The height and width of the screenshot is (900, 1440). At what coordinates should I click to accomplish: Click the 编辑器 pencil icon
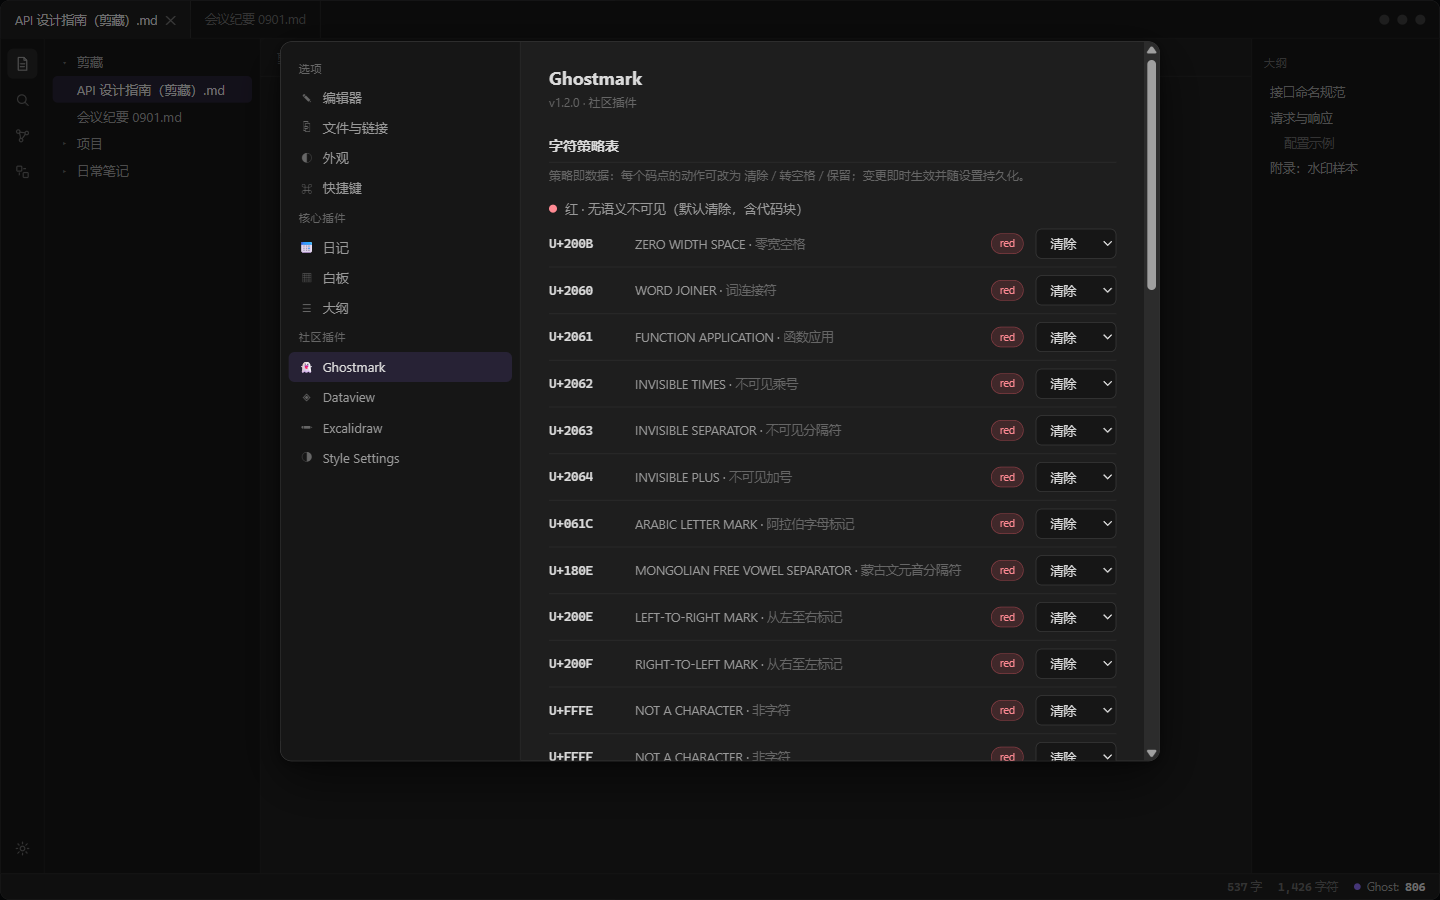click(x=306, y=98)
